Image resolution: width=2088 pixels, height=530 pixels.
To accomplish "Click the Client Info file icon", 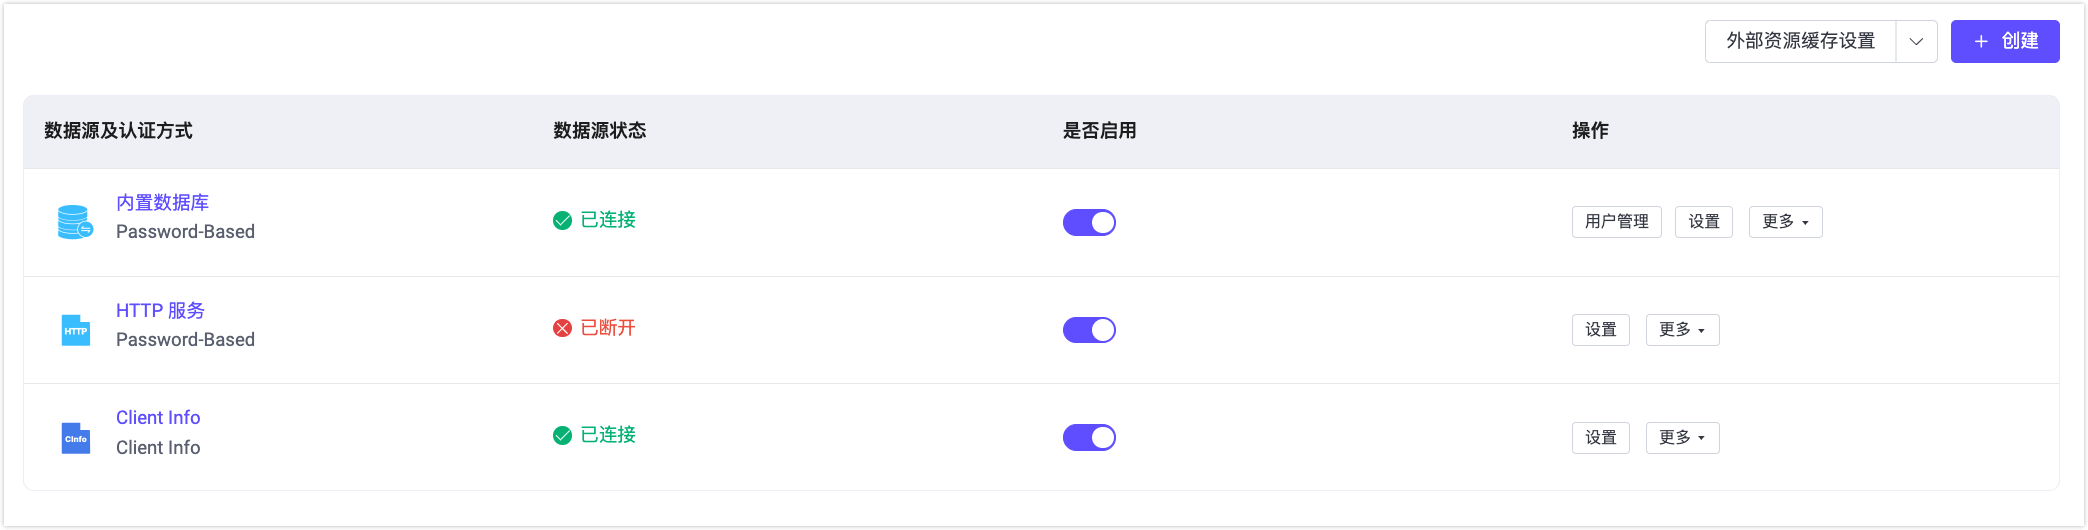I will point(76,438).
